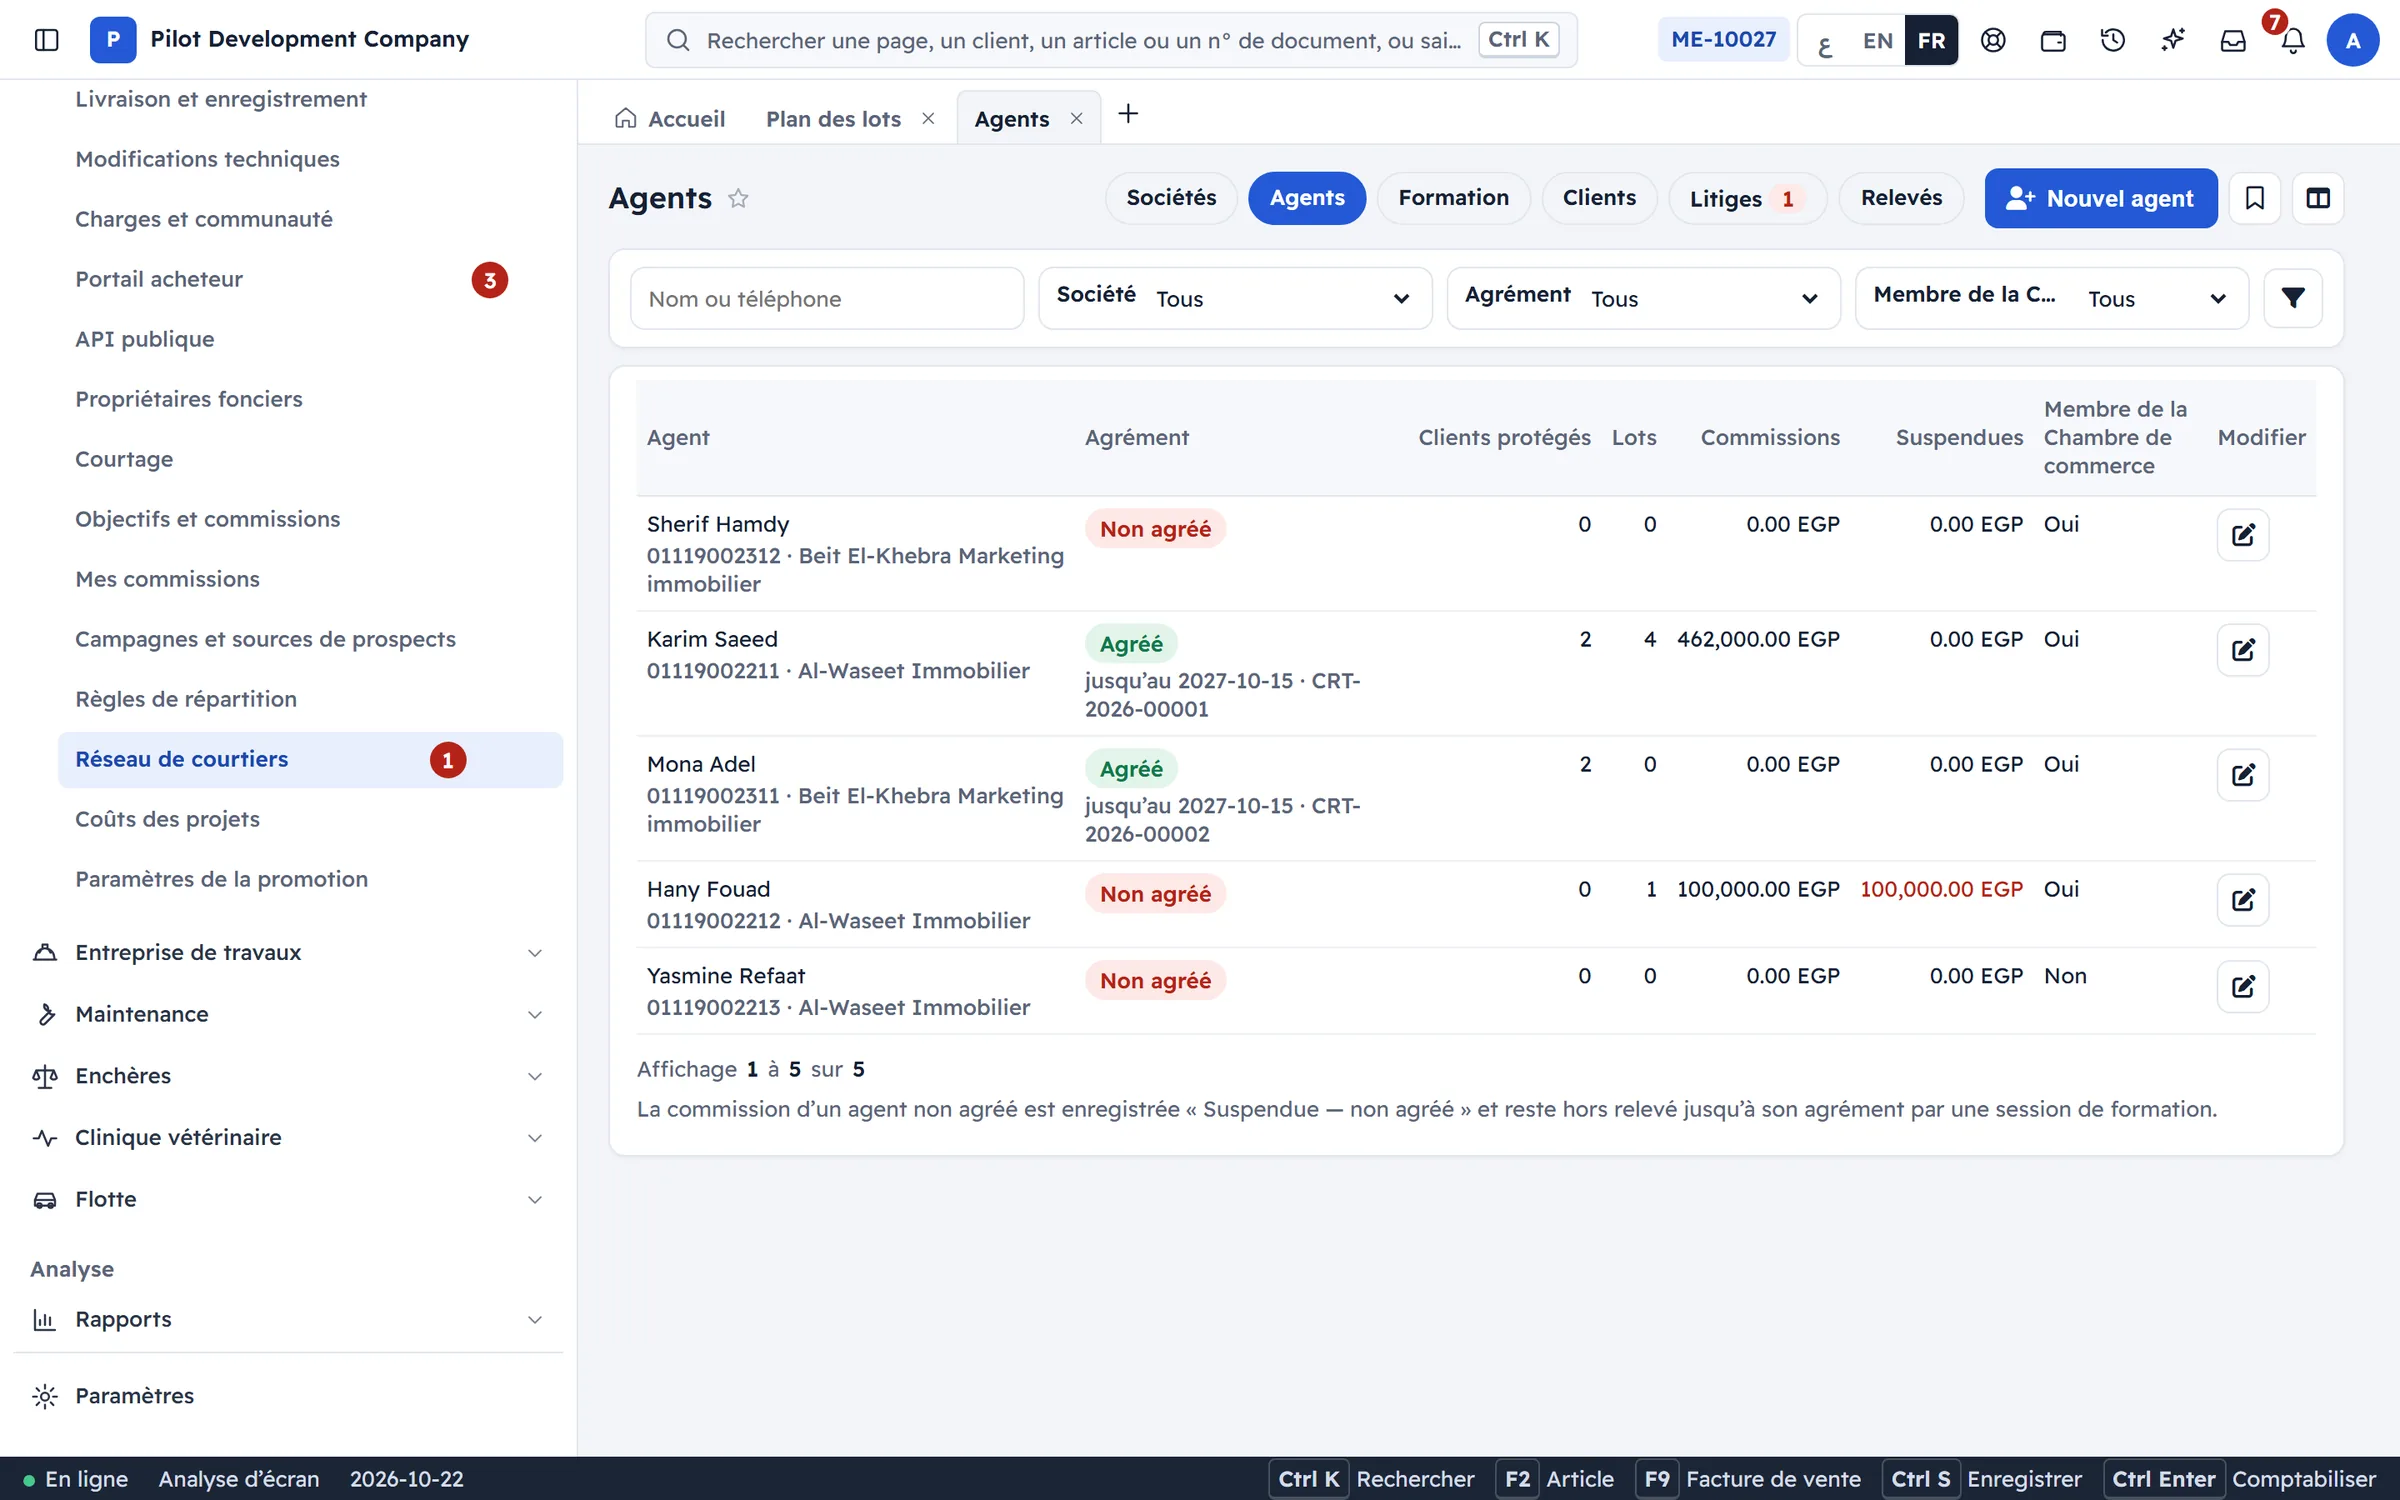Open the Agrément filter dropdown
This screenshot has width=2400, height=1500.
pyautogui.click(x=1643, y=298)
